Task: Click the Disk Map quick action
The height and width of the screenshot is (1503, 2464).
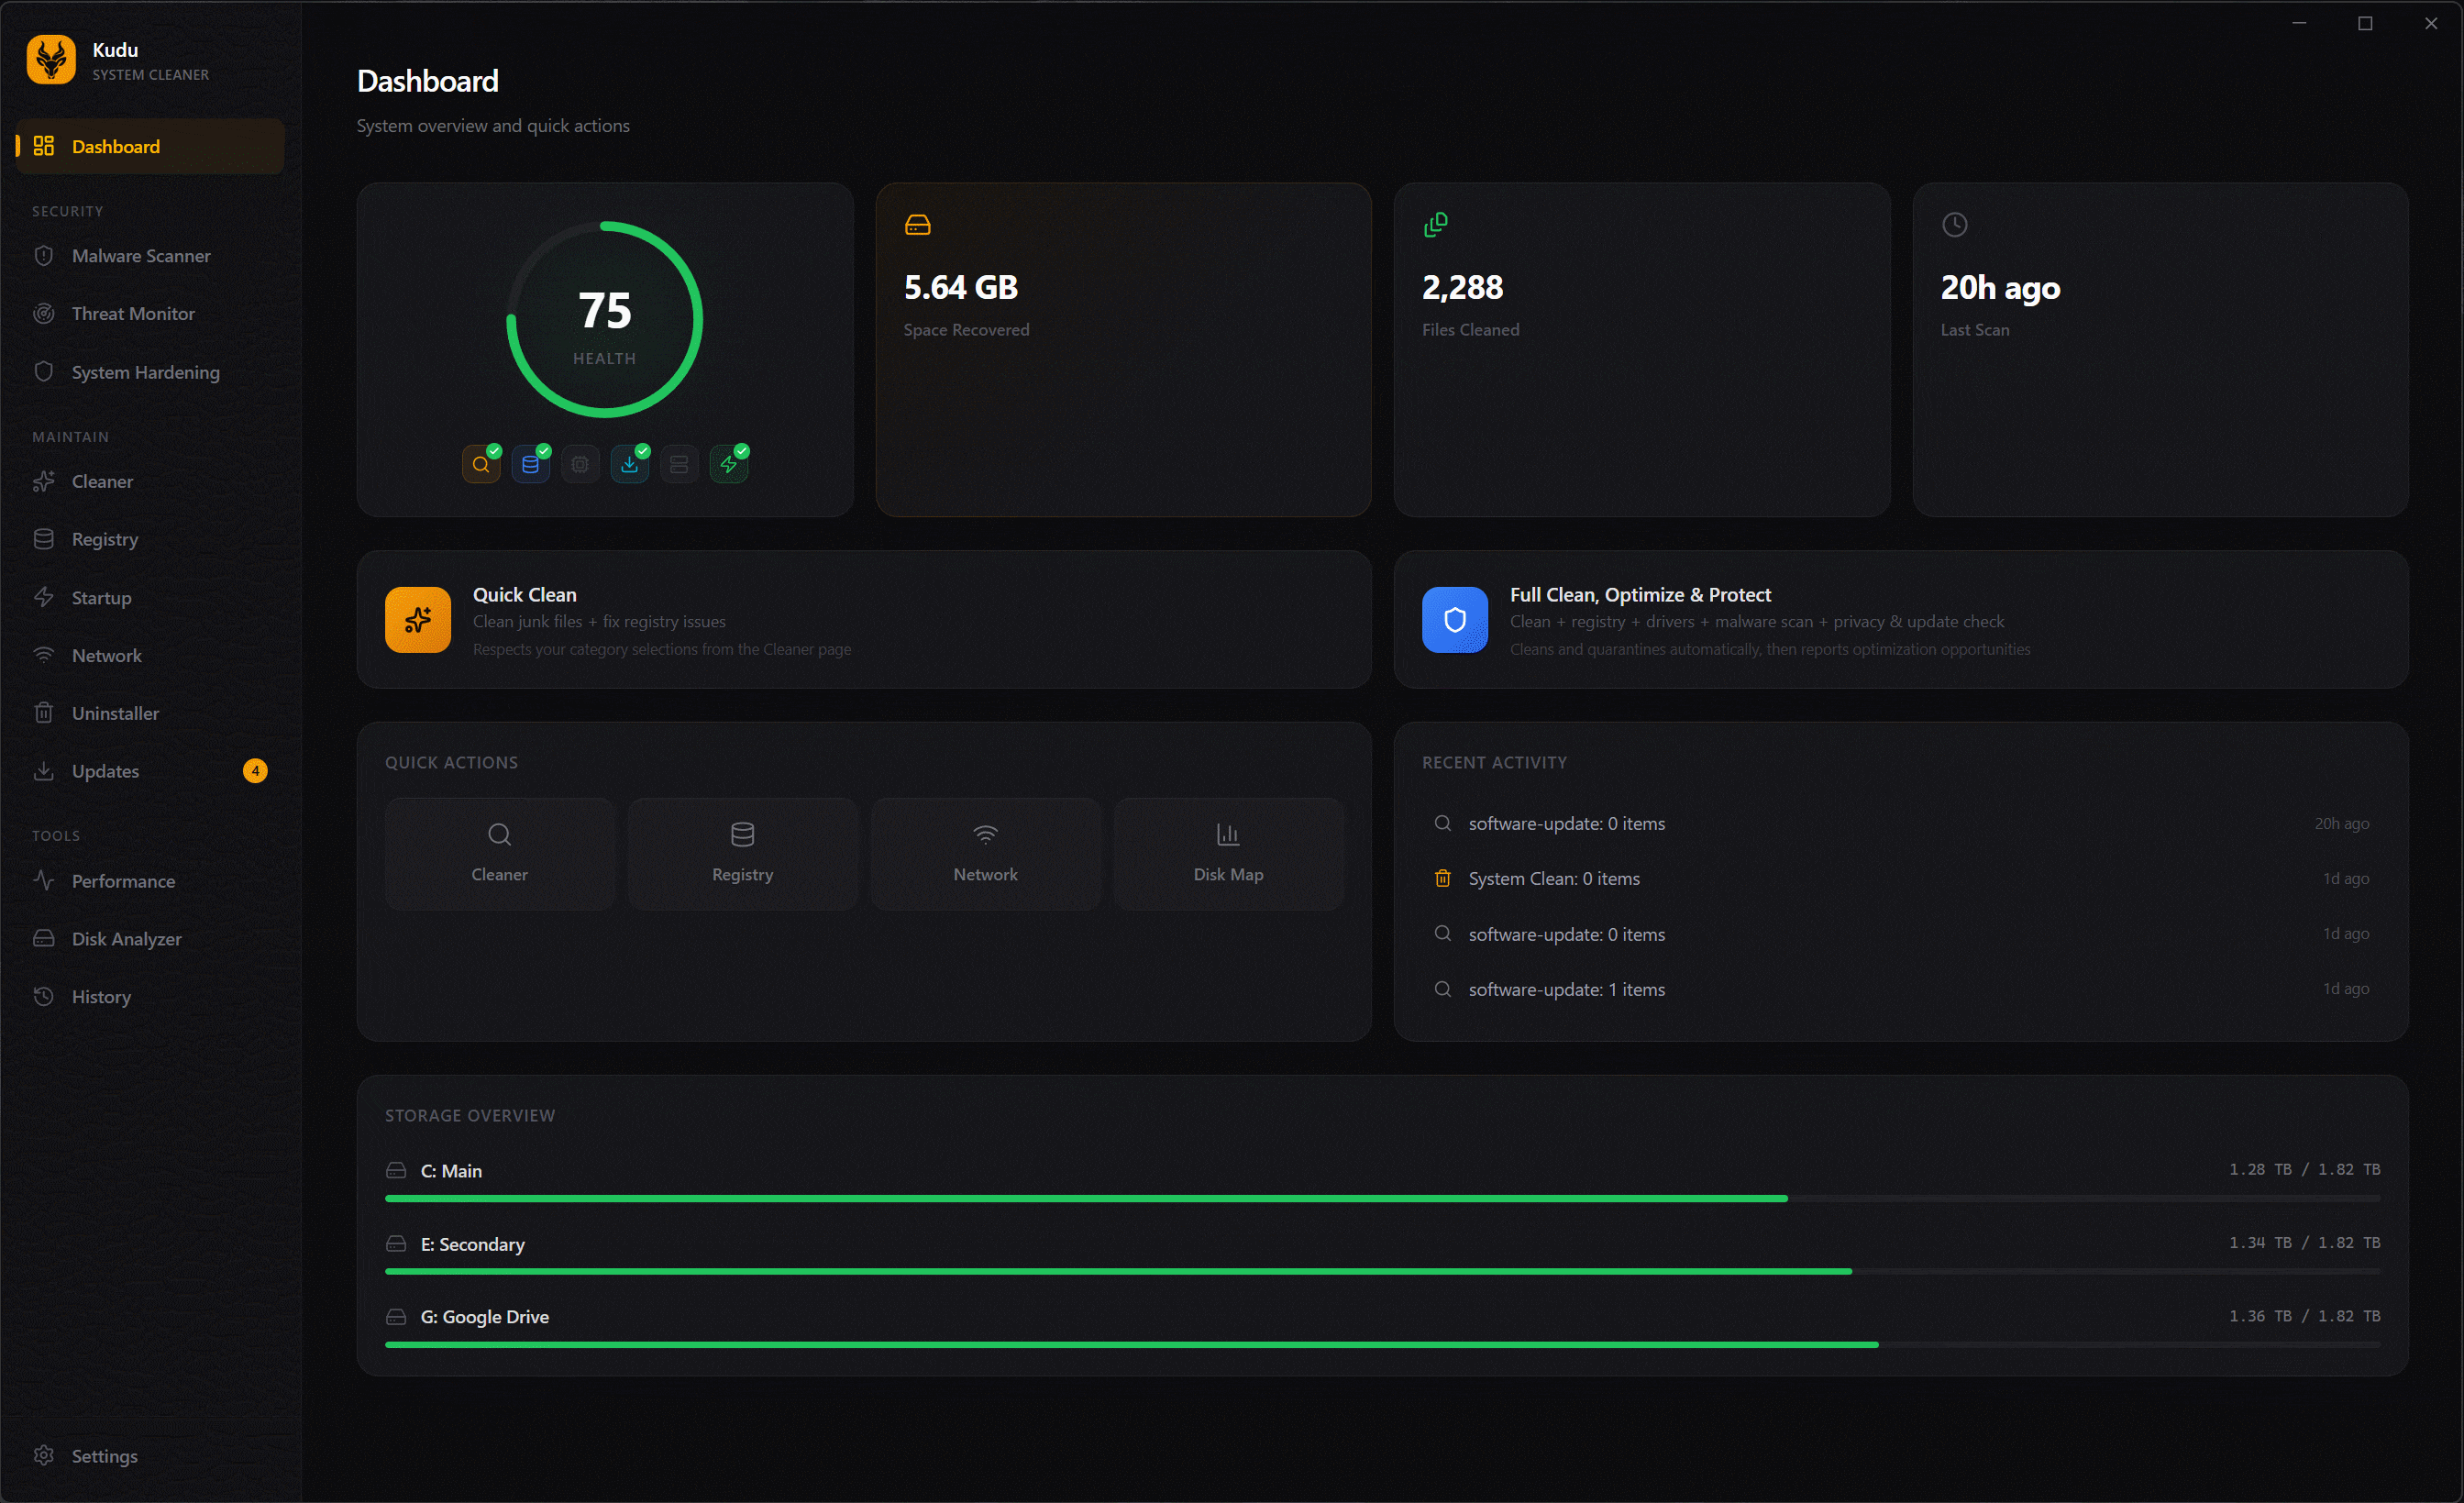Action: [x=1228, y=853]
